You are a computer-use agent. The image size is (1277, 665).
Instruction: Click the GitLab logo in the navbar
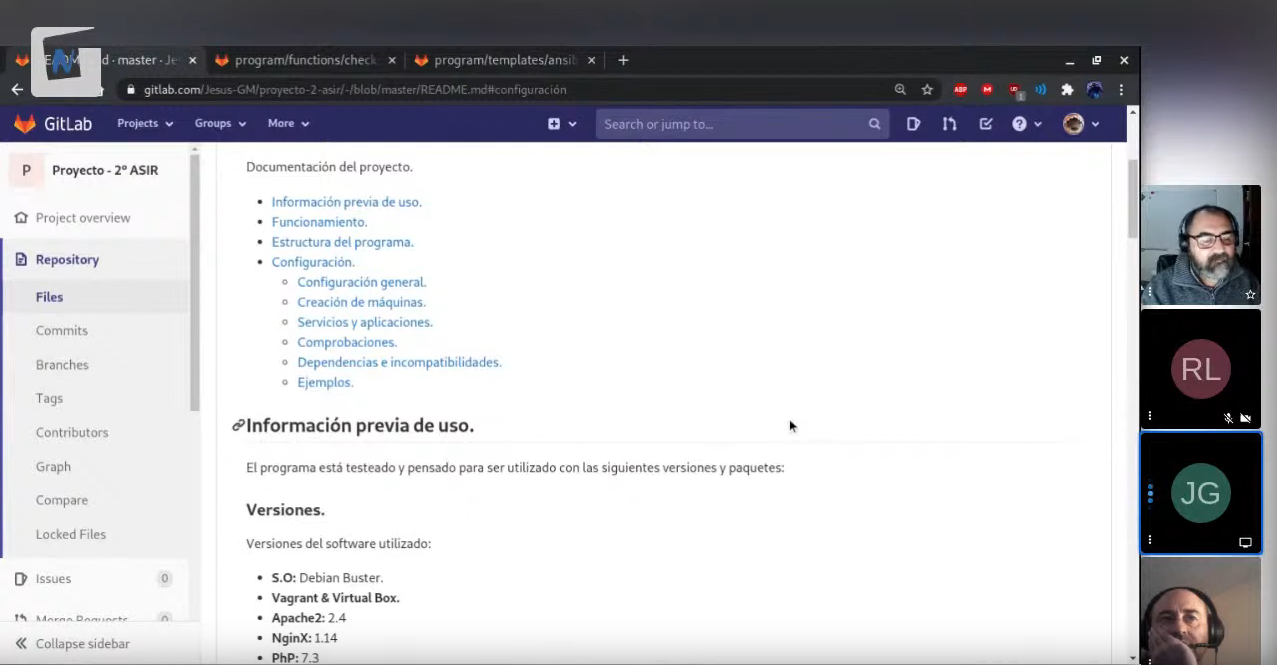tap(52, 124)
